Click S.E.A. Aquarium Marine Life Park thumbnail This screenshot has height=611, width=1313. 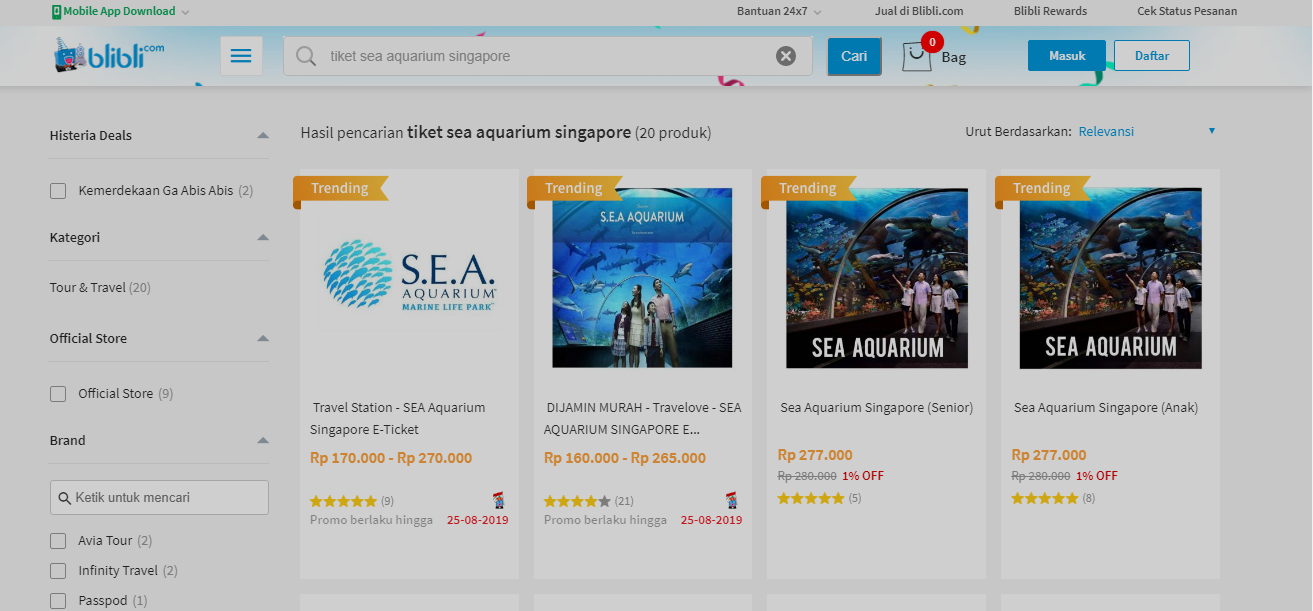click(x=410, y=278)
